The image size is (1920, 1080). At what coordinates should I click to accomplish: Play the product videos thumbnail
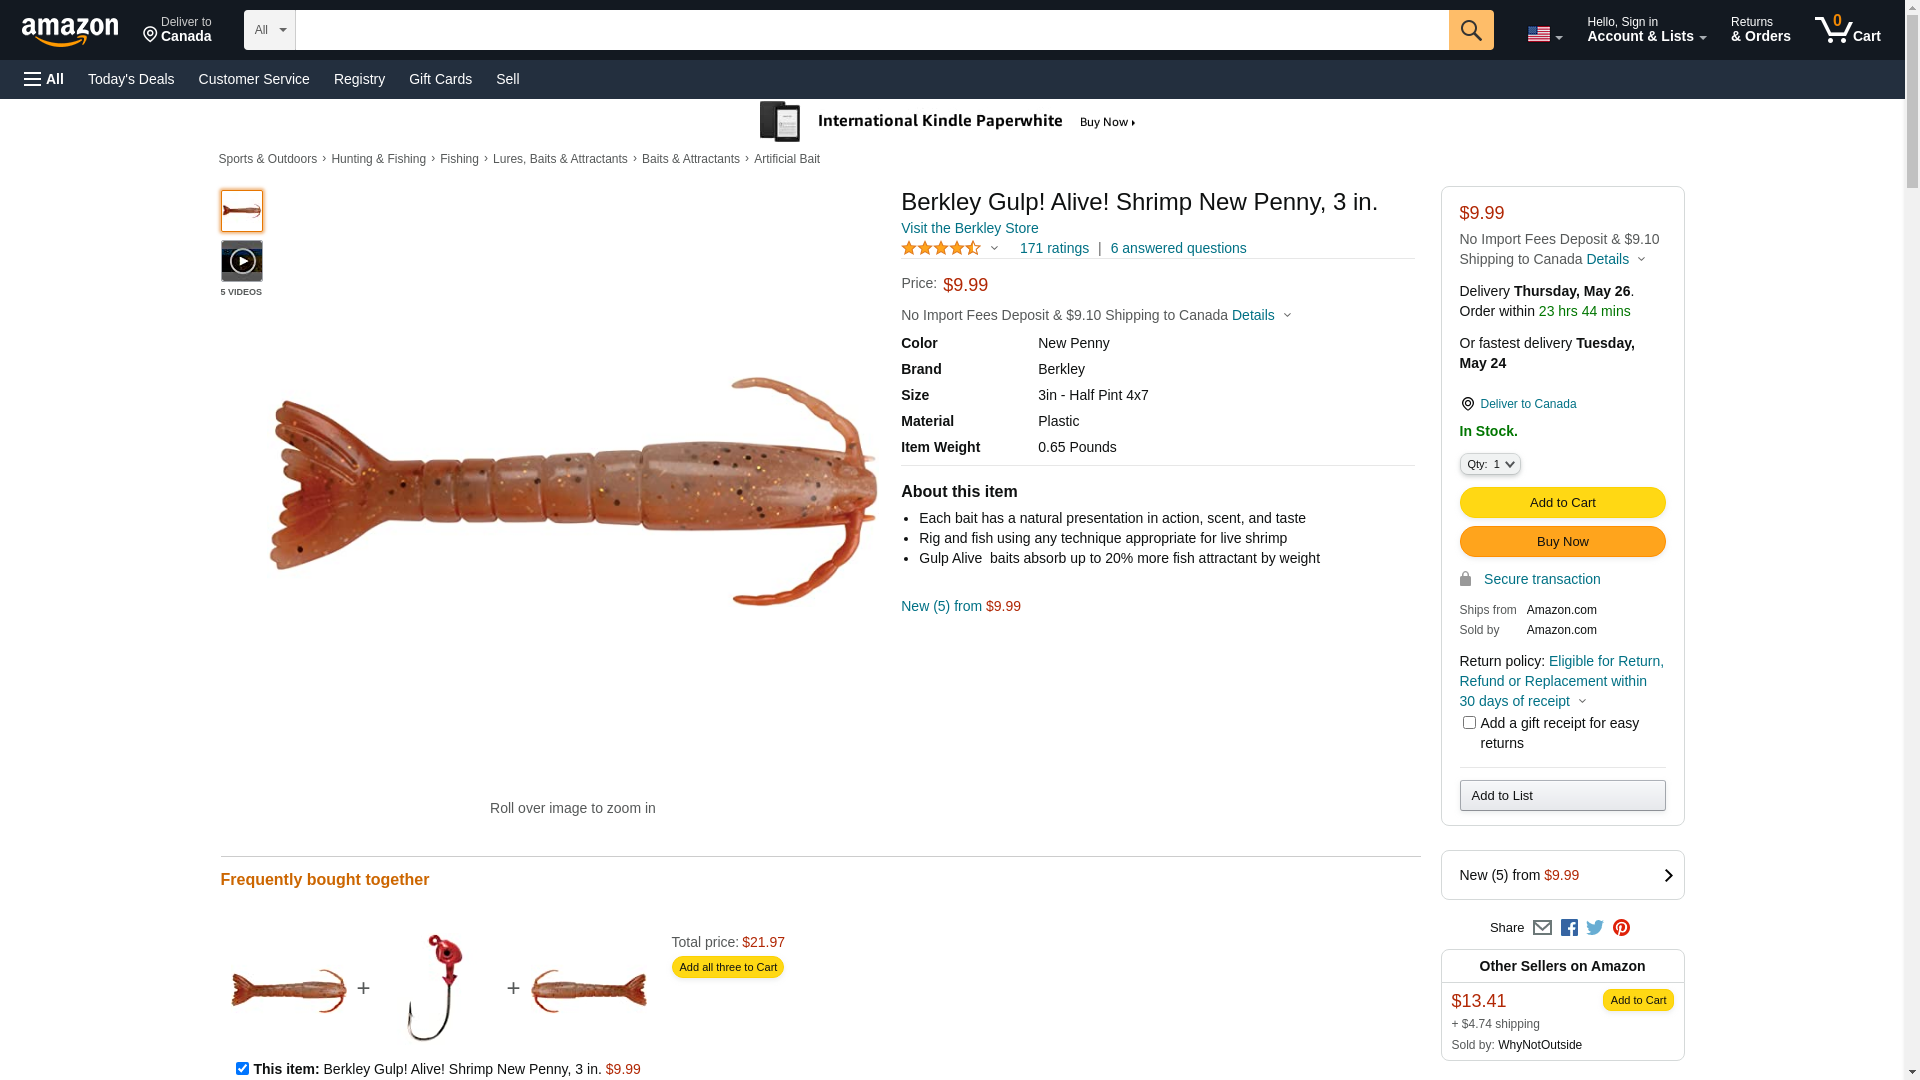pyautogui.click(x=242, y=261)
